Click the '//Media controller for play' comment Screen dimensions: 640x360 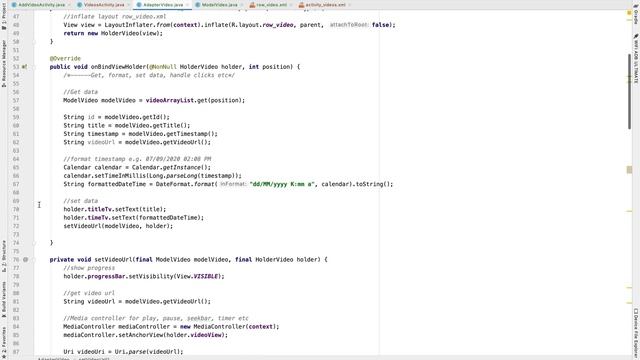(156, 318)
